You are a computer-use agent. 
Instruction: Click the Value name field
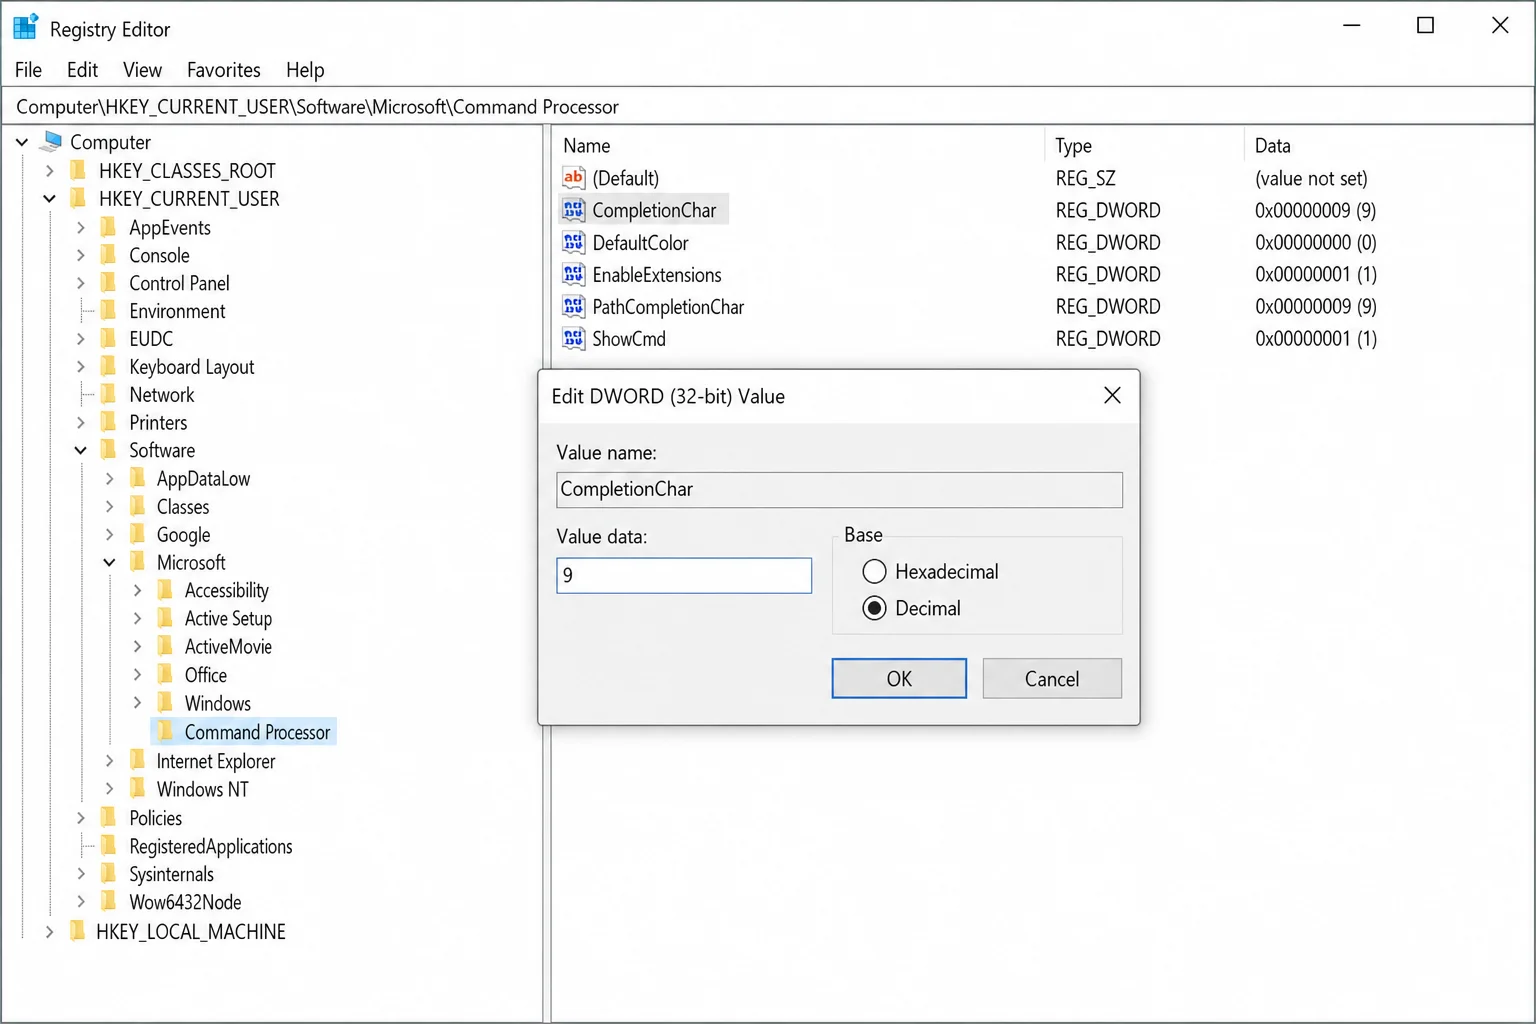(x=839, y=489)
